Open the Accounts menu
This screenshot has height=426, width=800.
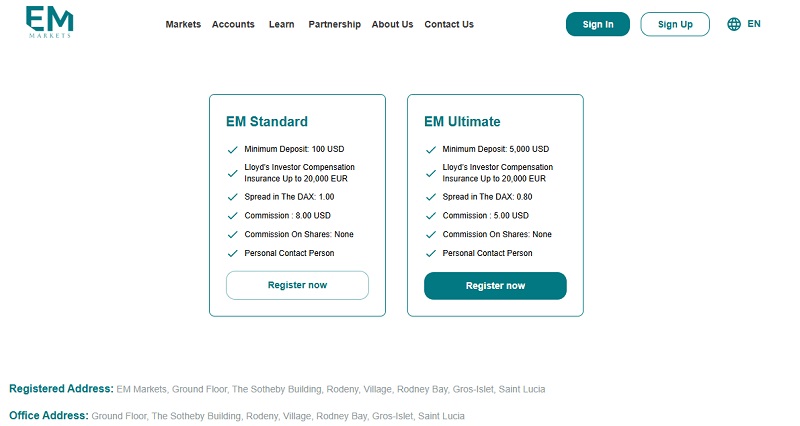(233, 24)
